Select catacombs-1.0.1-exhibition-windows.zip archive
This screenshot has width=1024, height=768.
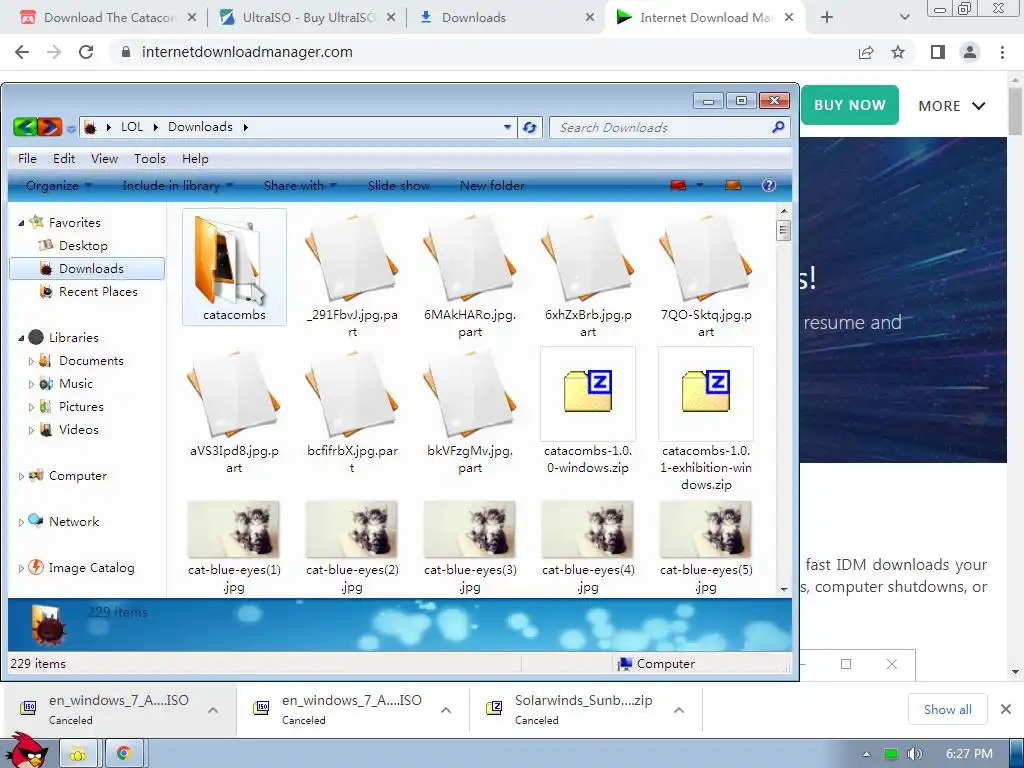pyautogui.click(x=706, y=418)
